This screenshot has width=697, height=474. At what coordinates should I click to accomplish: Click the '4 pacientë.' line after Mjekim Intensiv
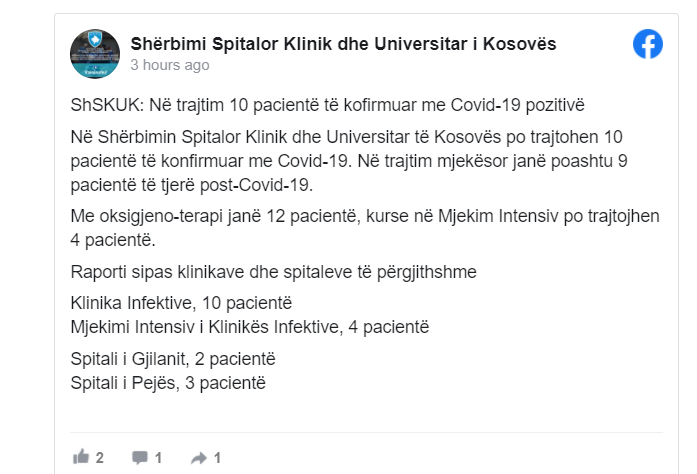tap(113, 240)
